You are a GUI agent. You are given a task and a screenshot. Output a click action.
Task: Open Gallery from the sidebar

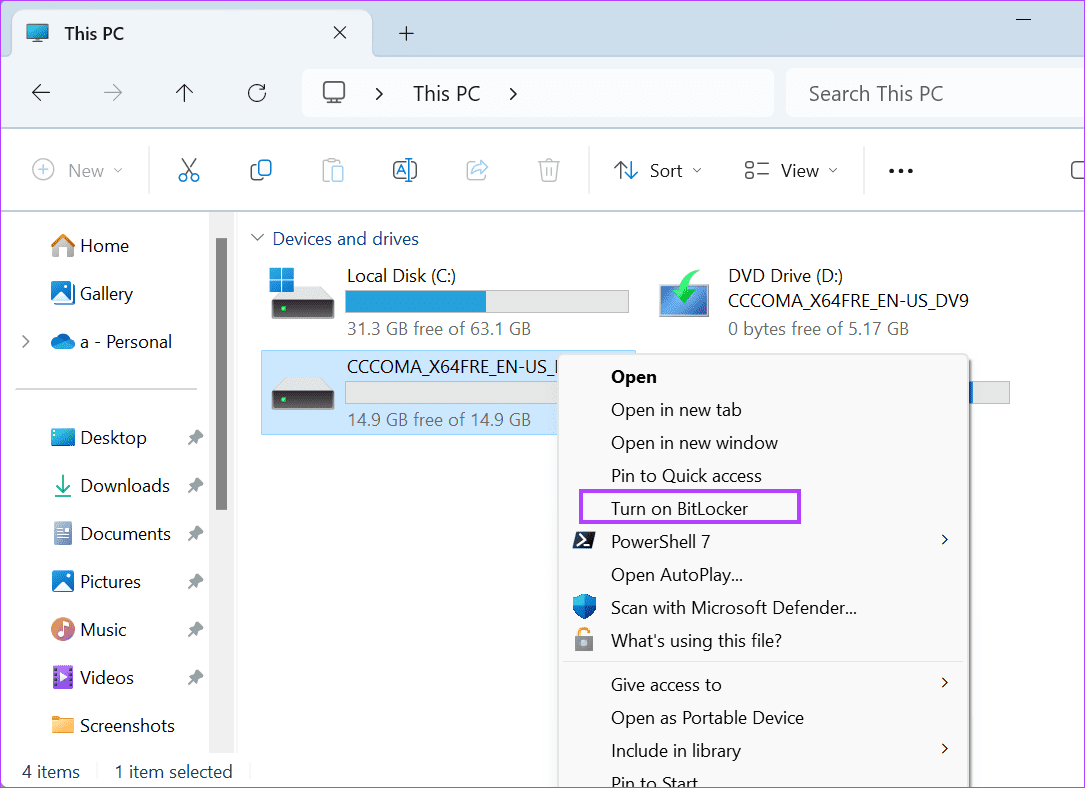tap(104, 293)
